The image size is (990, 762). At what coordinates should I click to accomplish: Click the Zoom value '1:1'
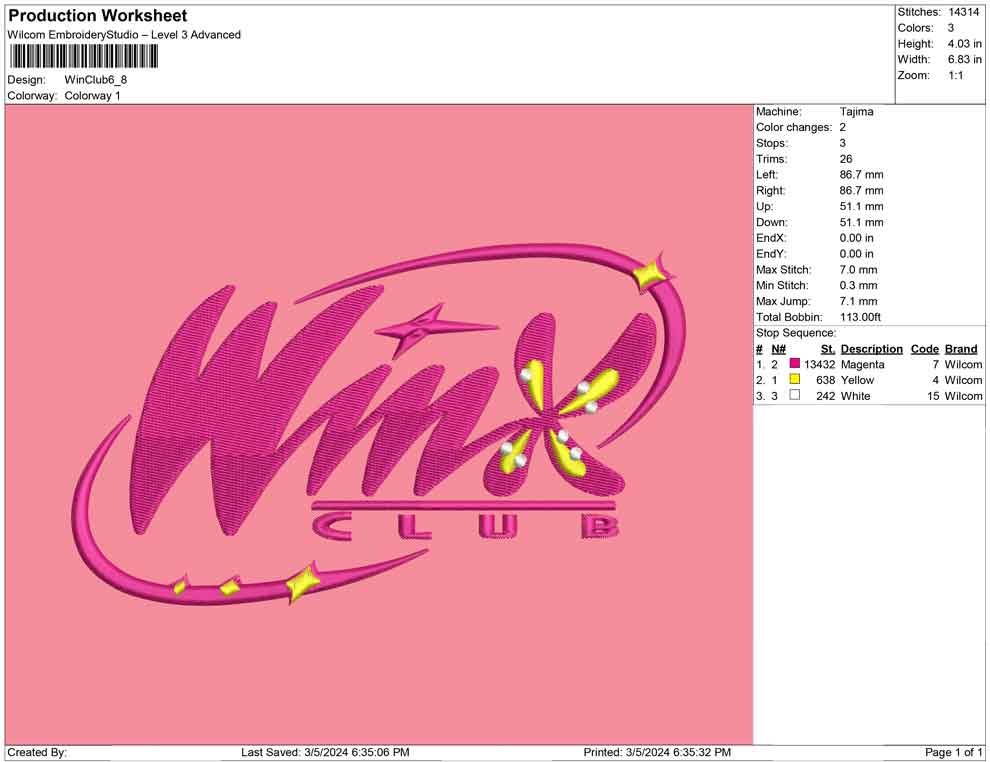pos(955,75)
